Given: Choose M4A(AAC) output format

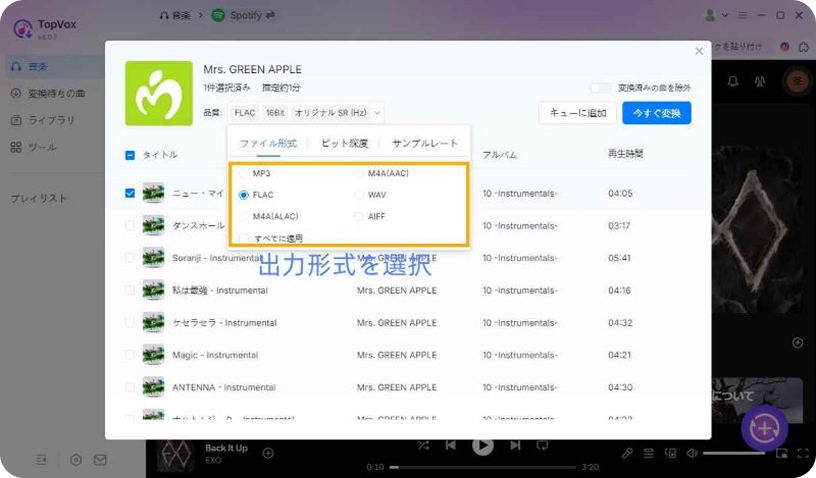Looking at the screenshot, I should click(359, 173).
